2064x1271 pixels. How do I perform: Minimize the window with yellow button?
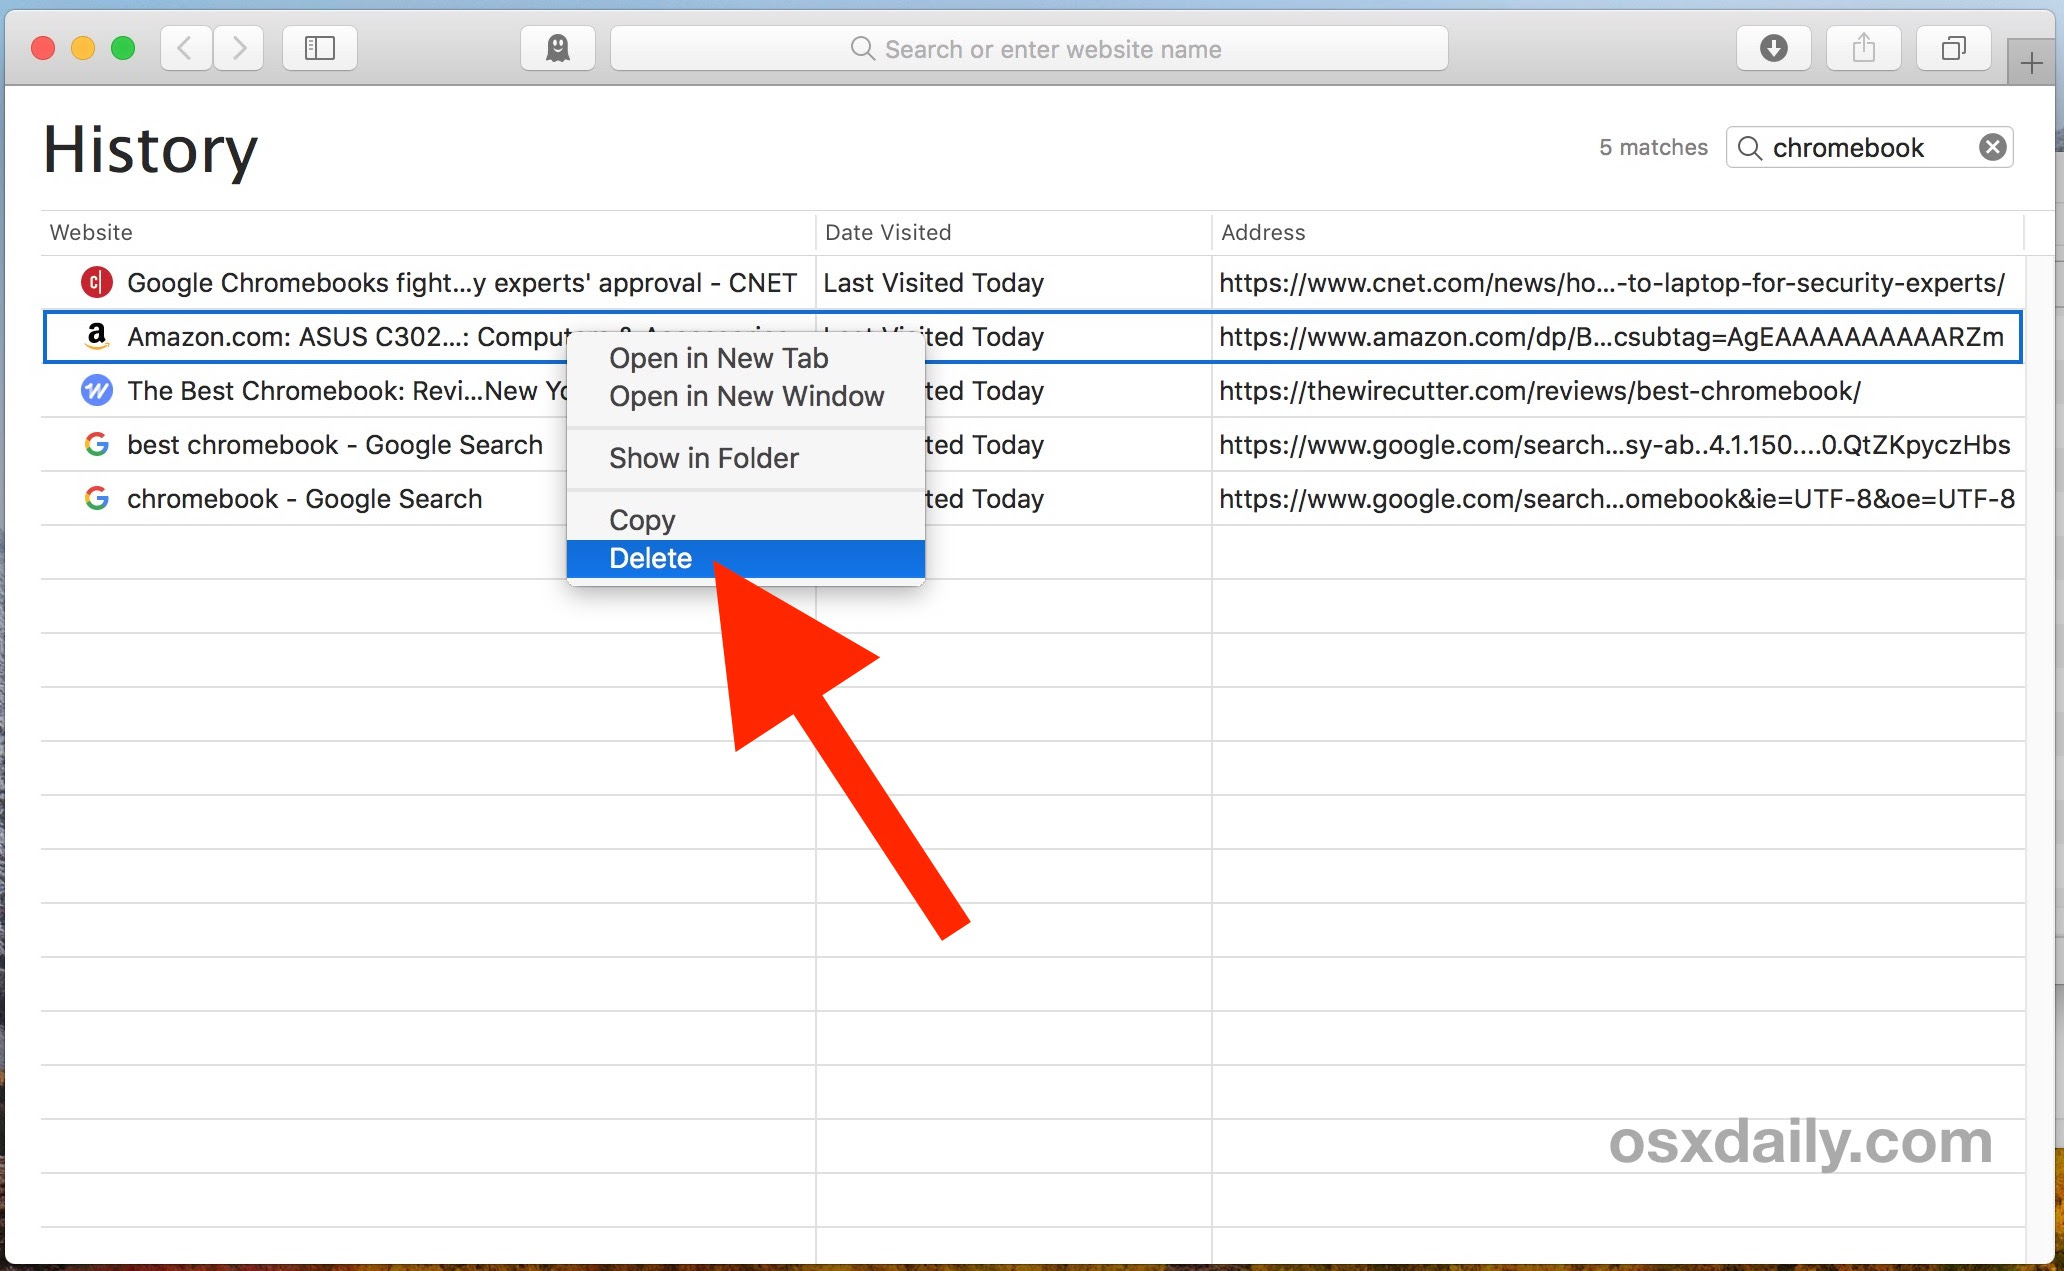(x=83, y=48)
